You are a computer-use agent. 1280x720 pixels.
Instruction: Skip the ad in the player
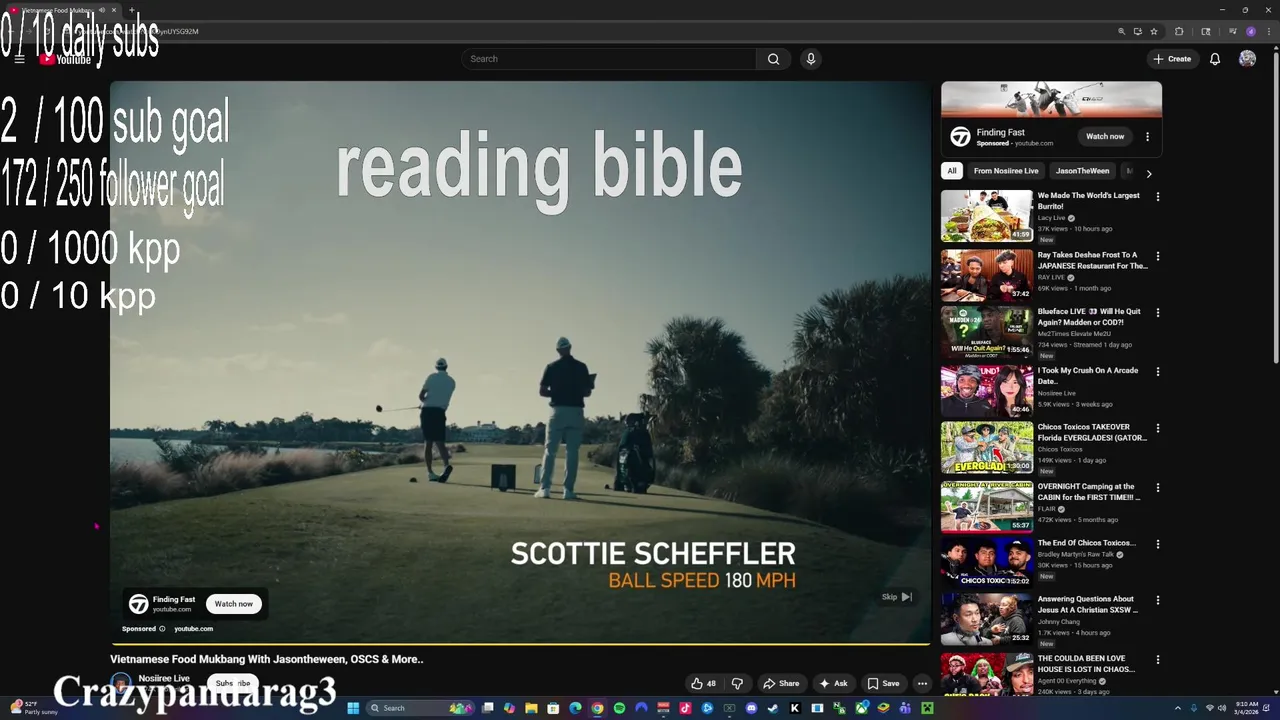(896, 597)
